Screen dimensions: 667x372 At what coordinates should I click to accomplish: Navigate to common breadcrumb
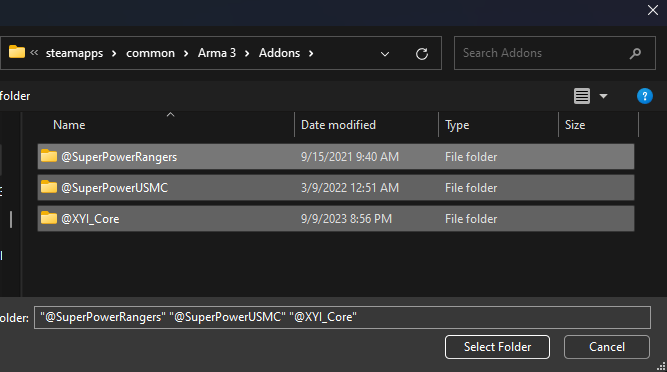[x=150, y=53]
